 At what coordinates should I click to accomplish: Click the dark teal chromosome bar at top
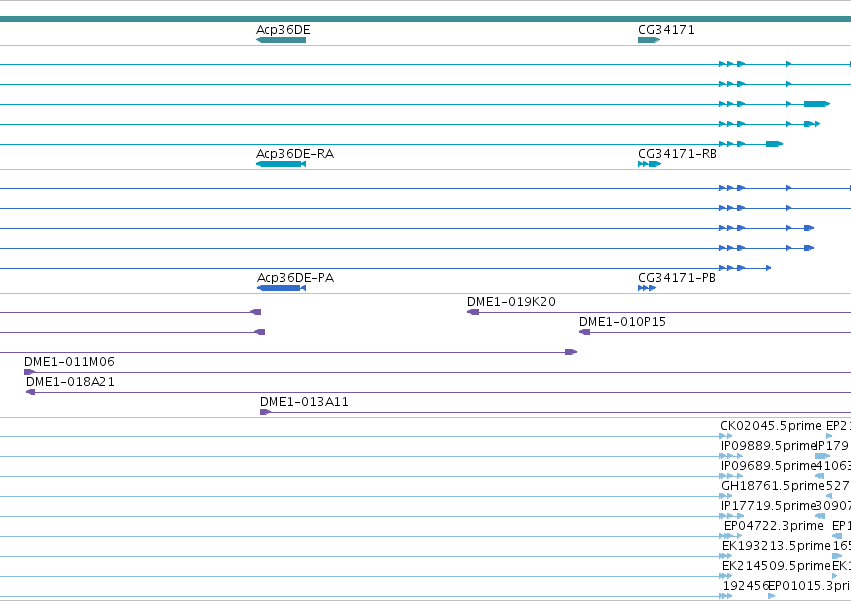click(426, 19)
